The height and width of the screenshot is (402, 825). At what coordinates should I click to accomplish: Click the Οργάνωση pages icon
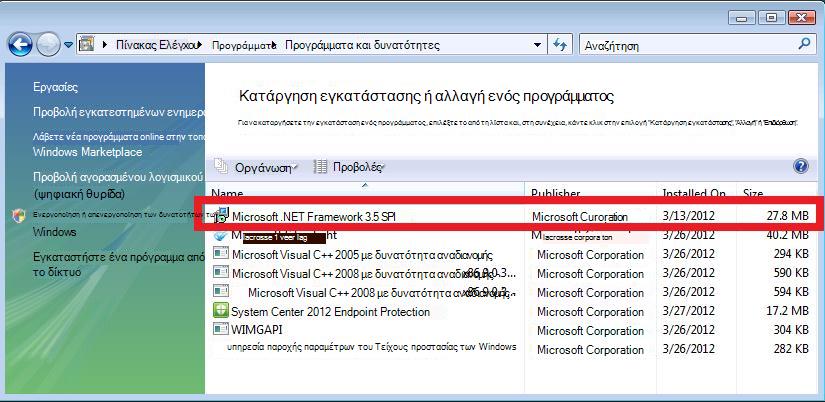(221, 167)
